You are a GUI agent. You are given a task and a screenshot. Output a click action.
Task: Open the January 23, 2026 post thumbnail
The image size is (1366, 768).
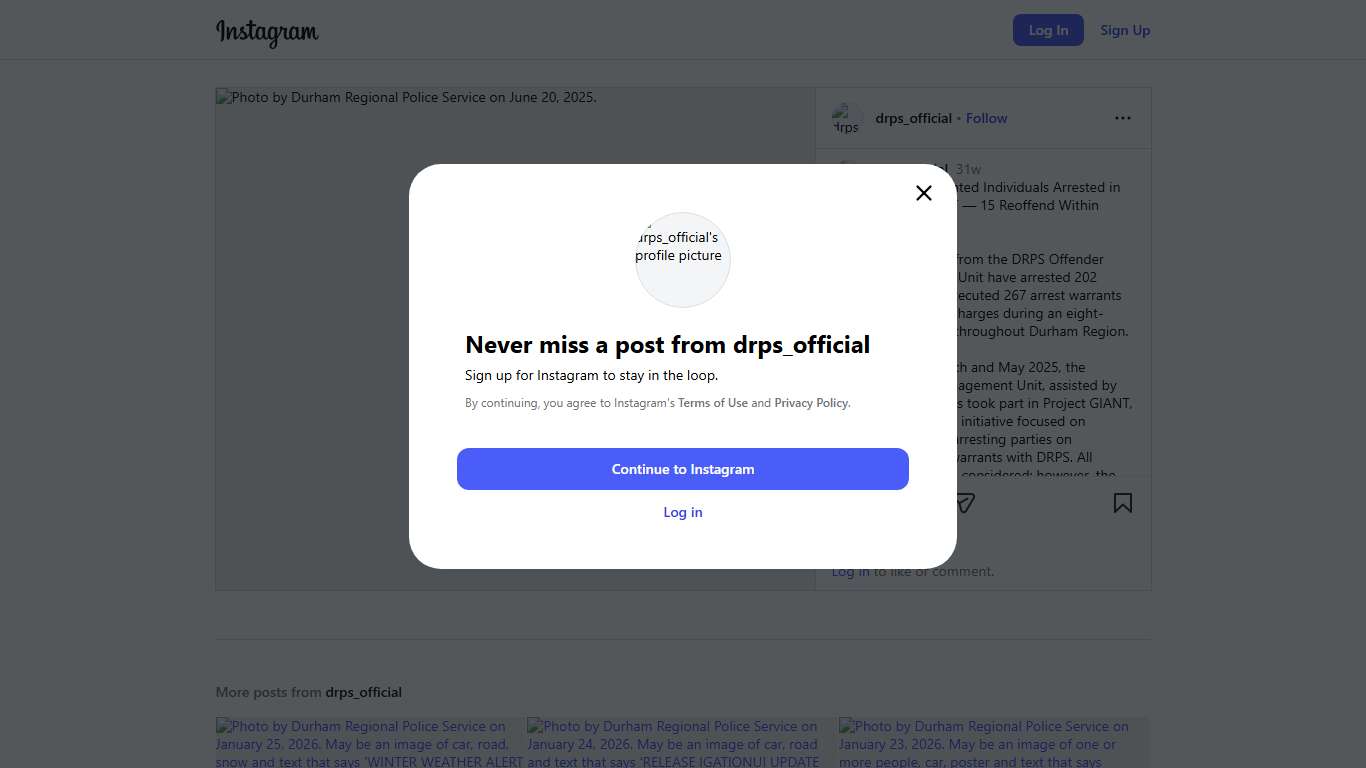click(x=993, y=743)
